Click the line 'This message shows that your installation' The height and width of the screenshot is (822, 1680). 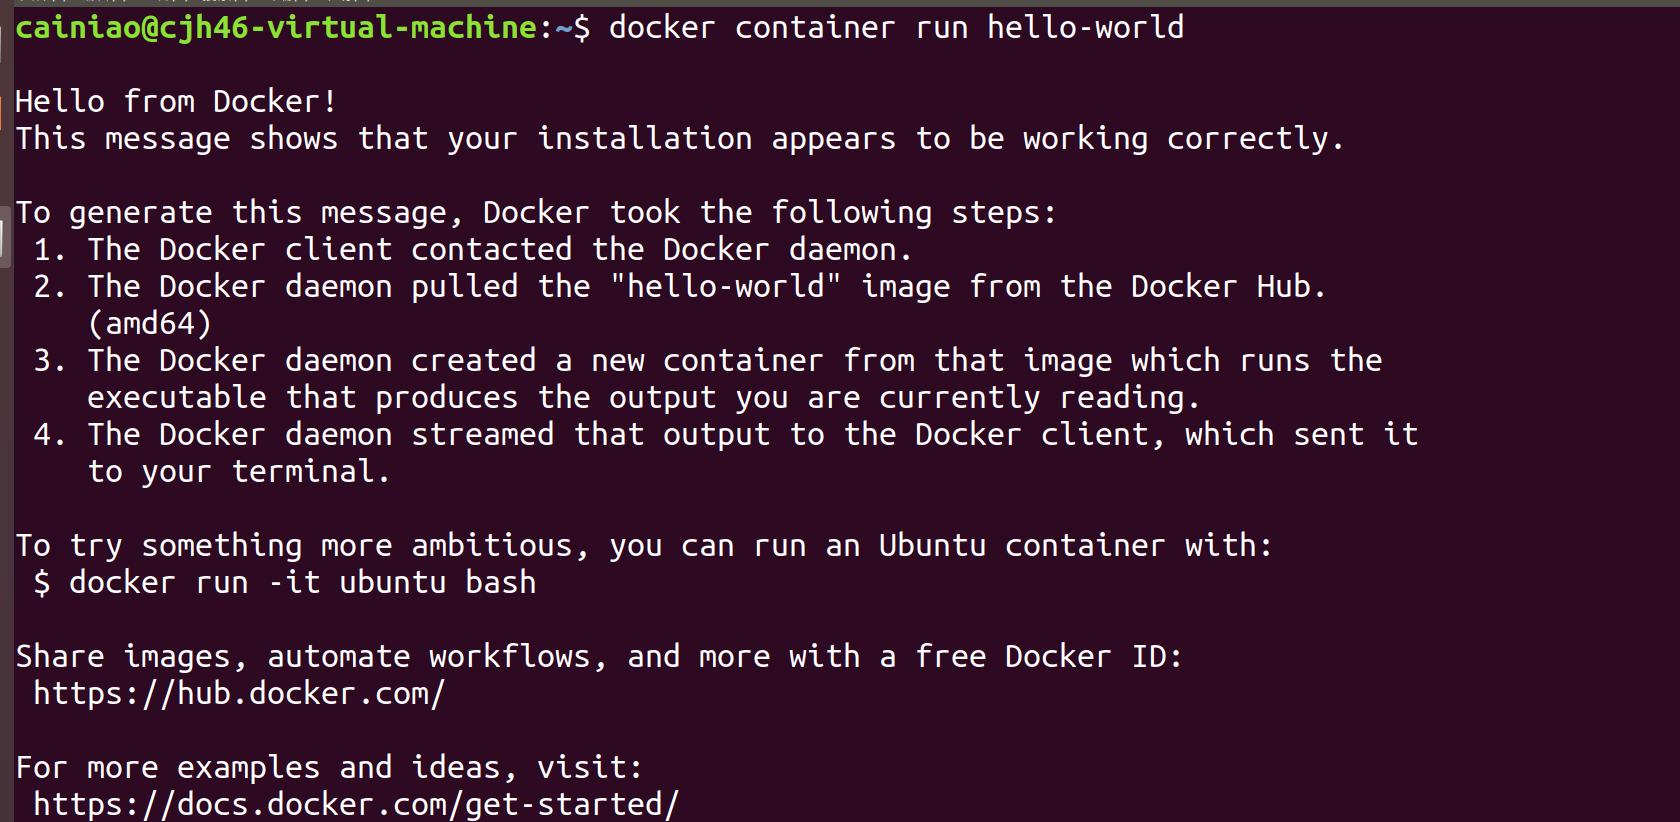click(x=679, y=139)
